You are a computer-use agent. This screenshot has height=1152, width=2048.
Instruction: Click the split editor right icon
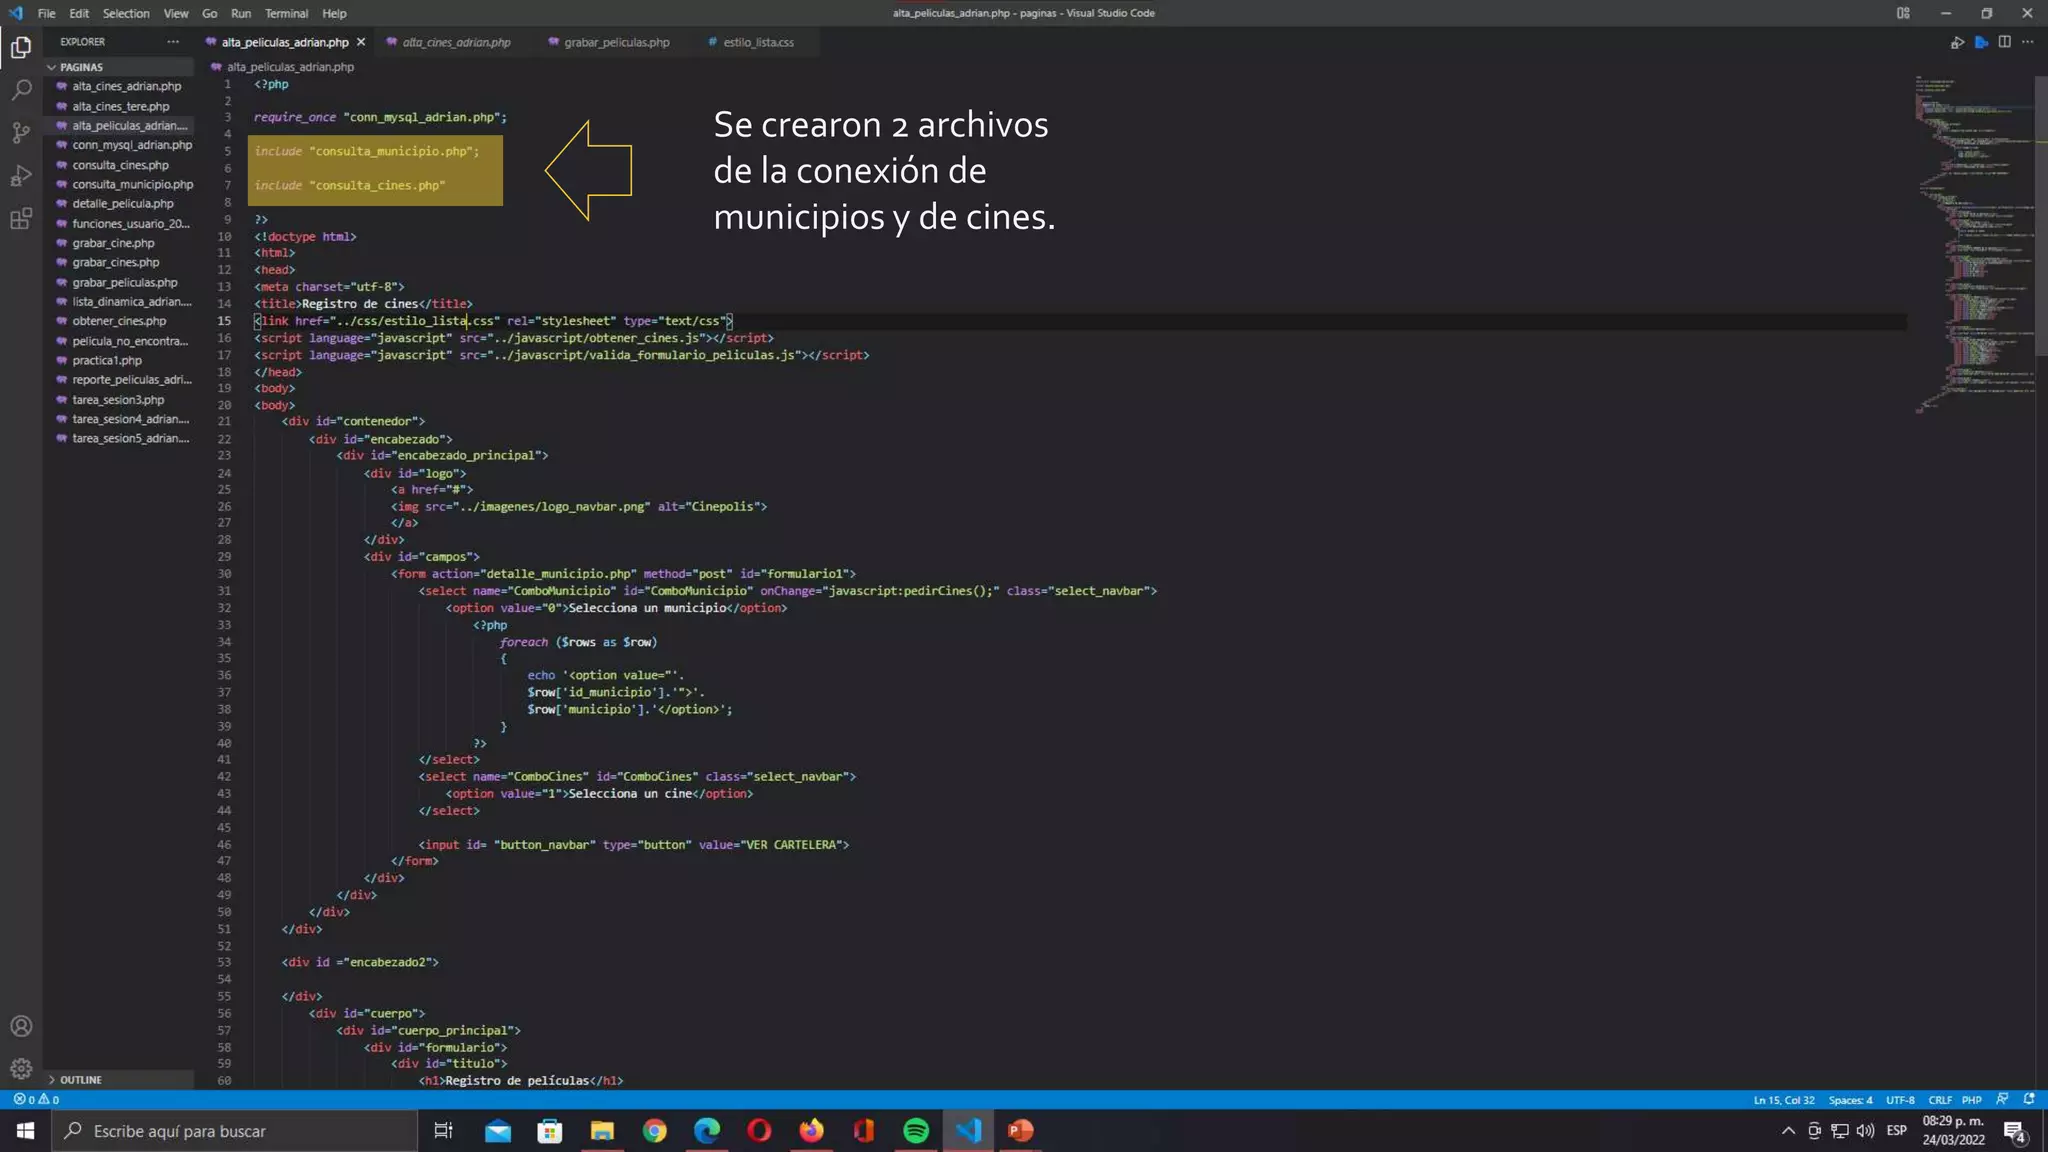(2004, 42)
